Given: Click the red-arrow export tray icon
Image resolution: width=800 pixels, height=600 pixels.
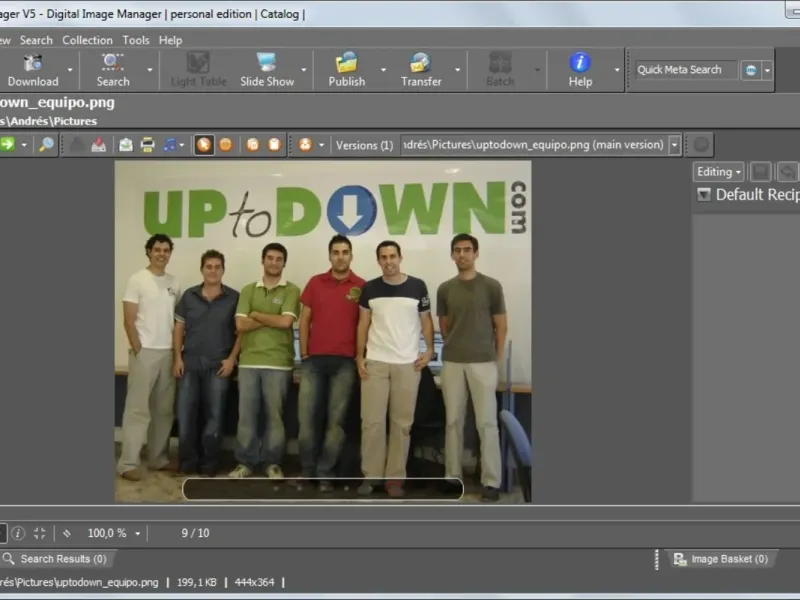Looking at the screenshot, I should click(98, 145).
